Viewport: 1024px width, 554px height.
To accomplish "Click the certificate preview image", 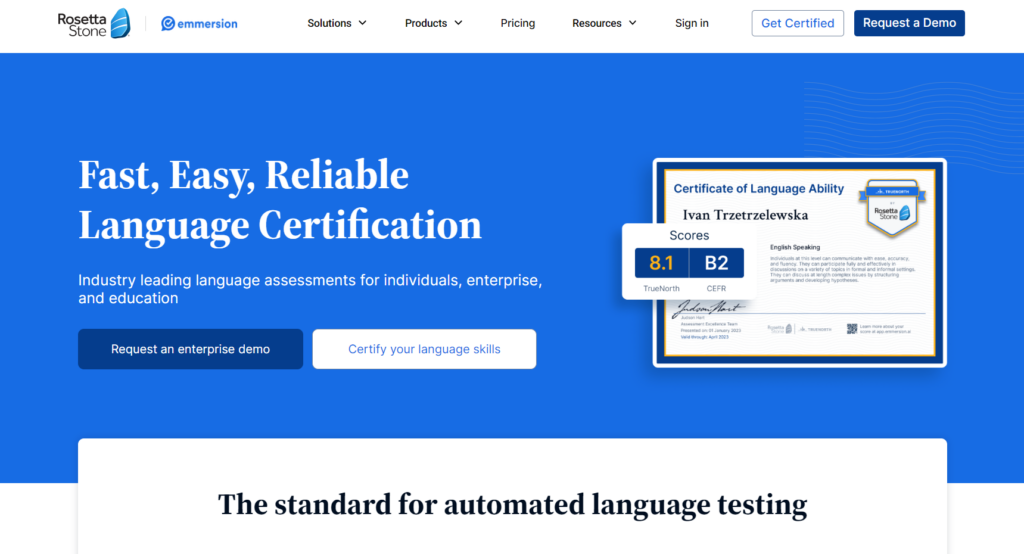I will point(799,263).
